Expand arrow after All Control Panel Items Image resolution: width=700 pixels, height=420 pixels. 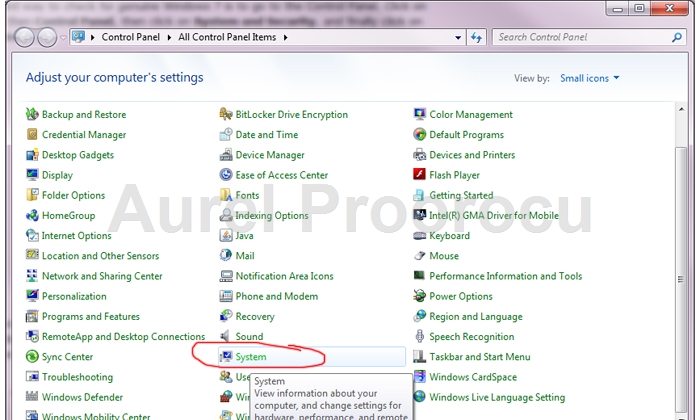click(285, 37)
